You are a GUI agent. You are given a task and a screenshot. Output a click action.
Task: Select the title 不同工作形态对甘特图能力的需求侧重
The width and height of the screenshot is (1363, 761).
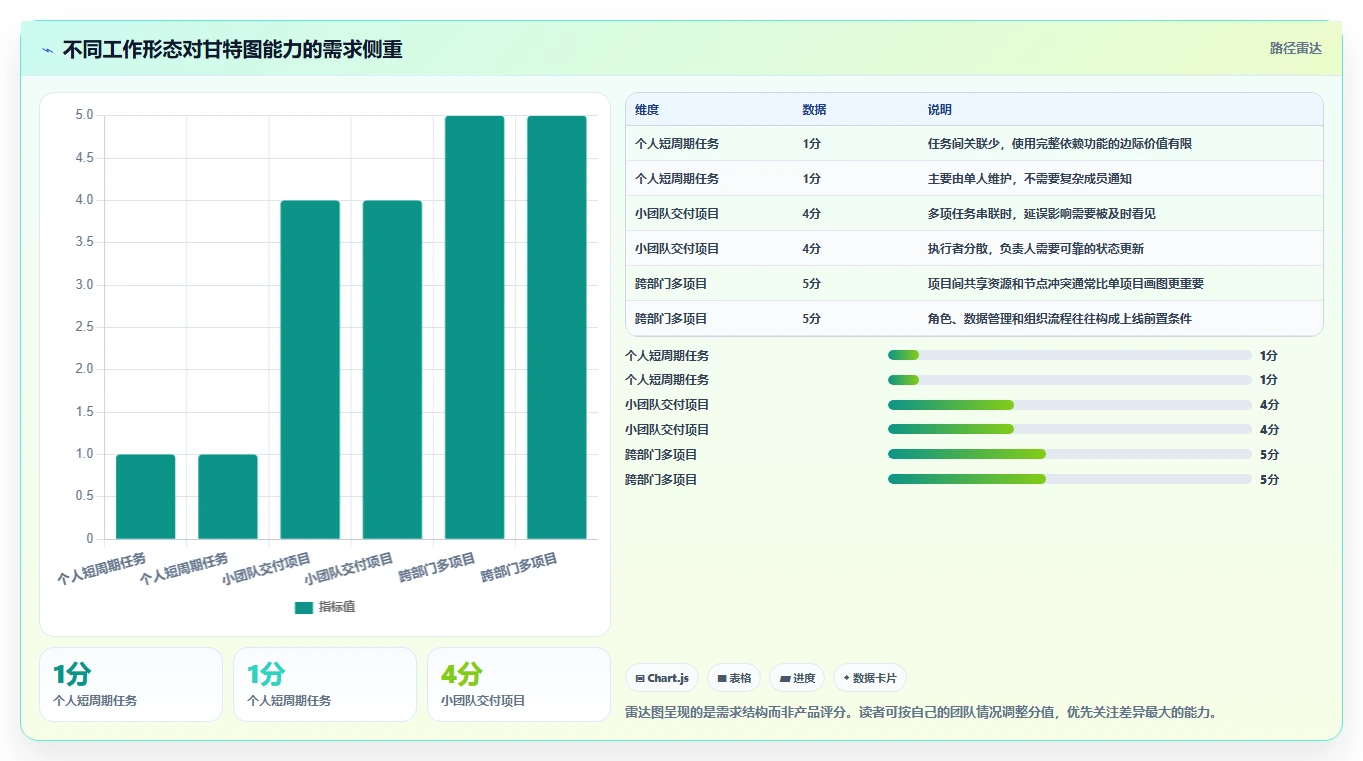click(232, 50)
